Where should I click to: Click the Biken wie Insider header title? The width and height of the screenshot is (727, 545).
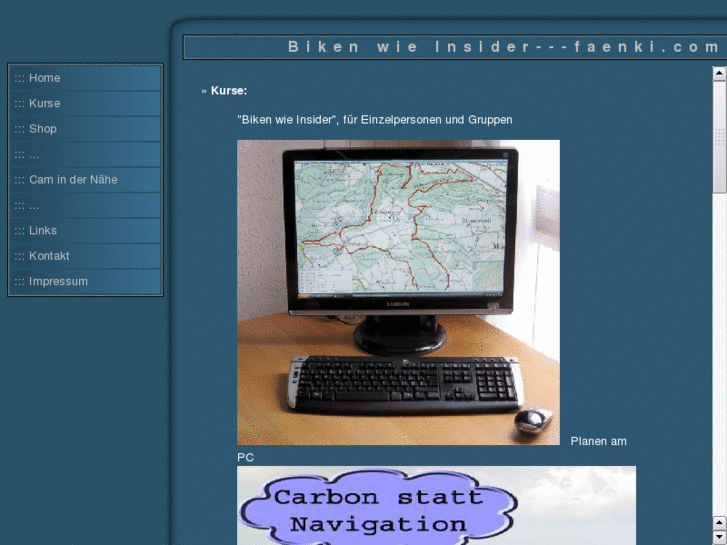(x=504, y=47)
